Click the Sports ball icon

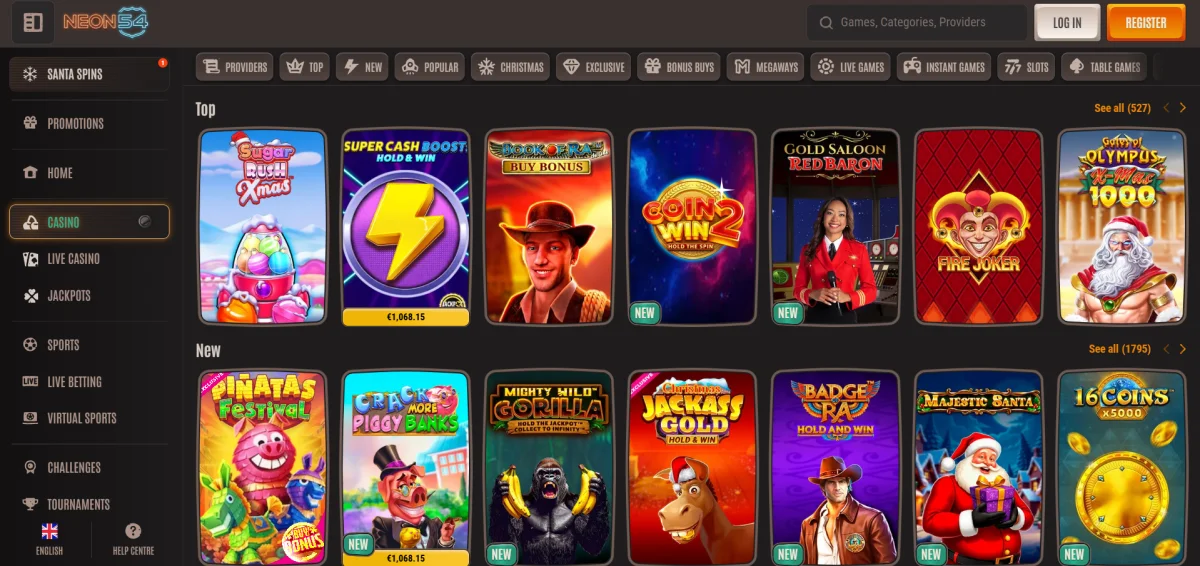click(x=30, y=345)
